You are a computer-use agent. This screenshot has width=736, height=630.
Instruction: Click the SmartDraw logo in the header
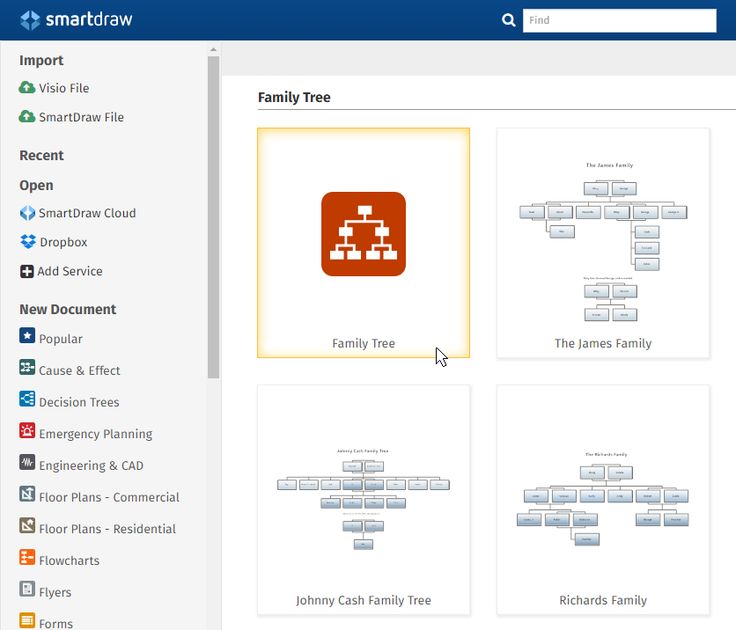pos(77,20)
